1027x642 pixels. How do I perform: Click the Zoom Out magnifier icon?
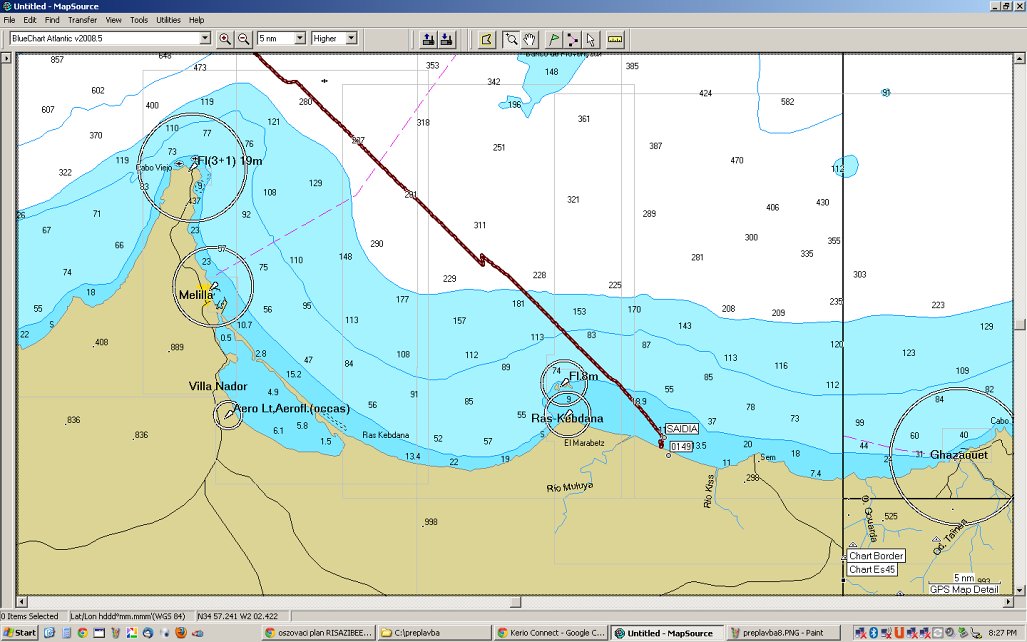pyautogui.click(x=243, y=39)
